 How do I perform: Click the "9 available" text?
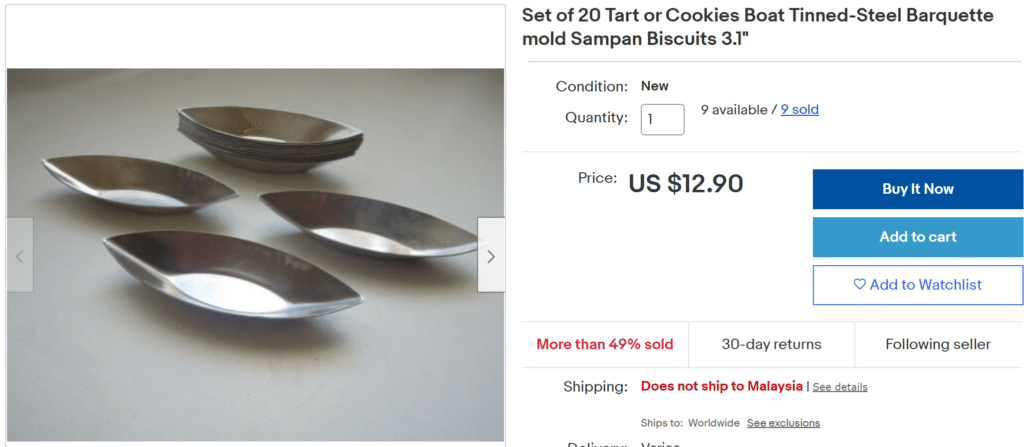[x=733, y=110]
